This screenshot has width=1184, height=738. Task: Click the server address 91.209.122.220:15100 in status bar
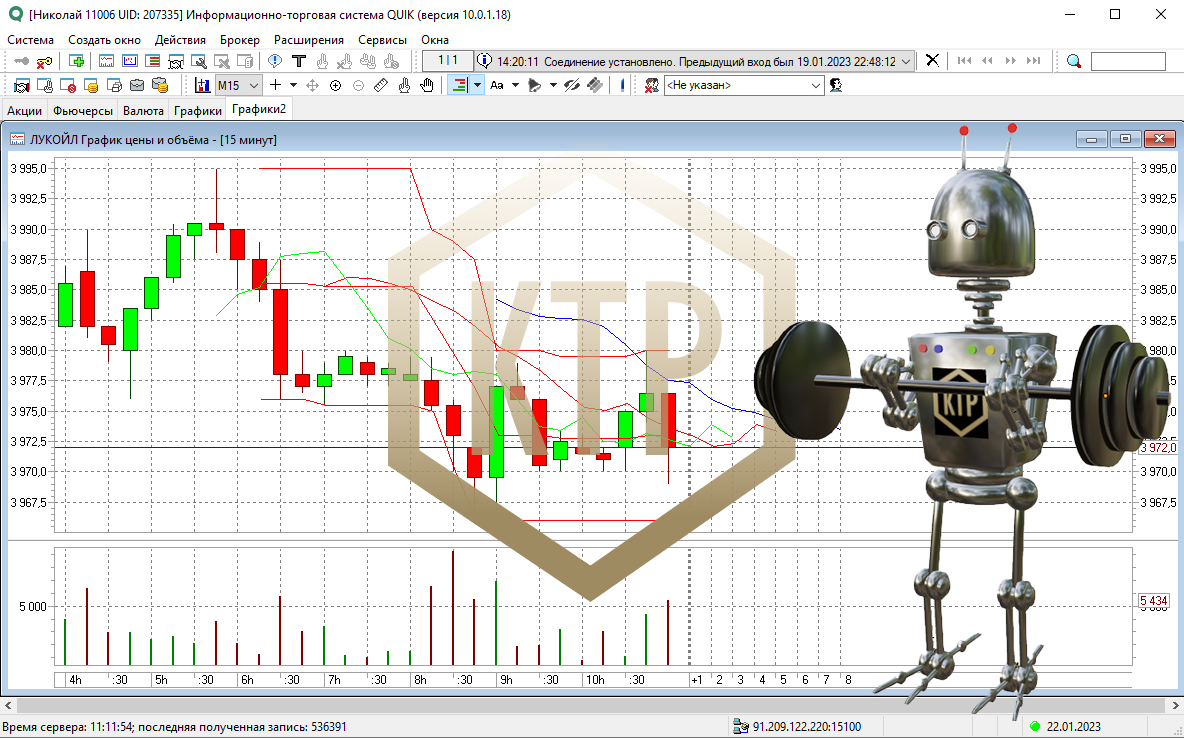(806, 727)
